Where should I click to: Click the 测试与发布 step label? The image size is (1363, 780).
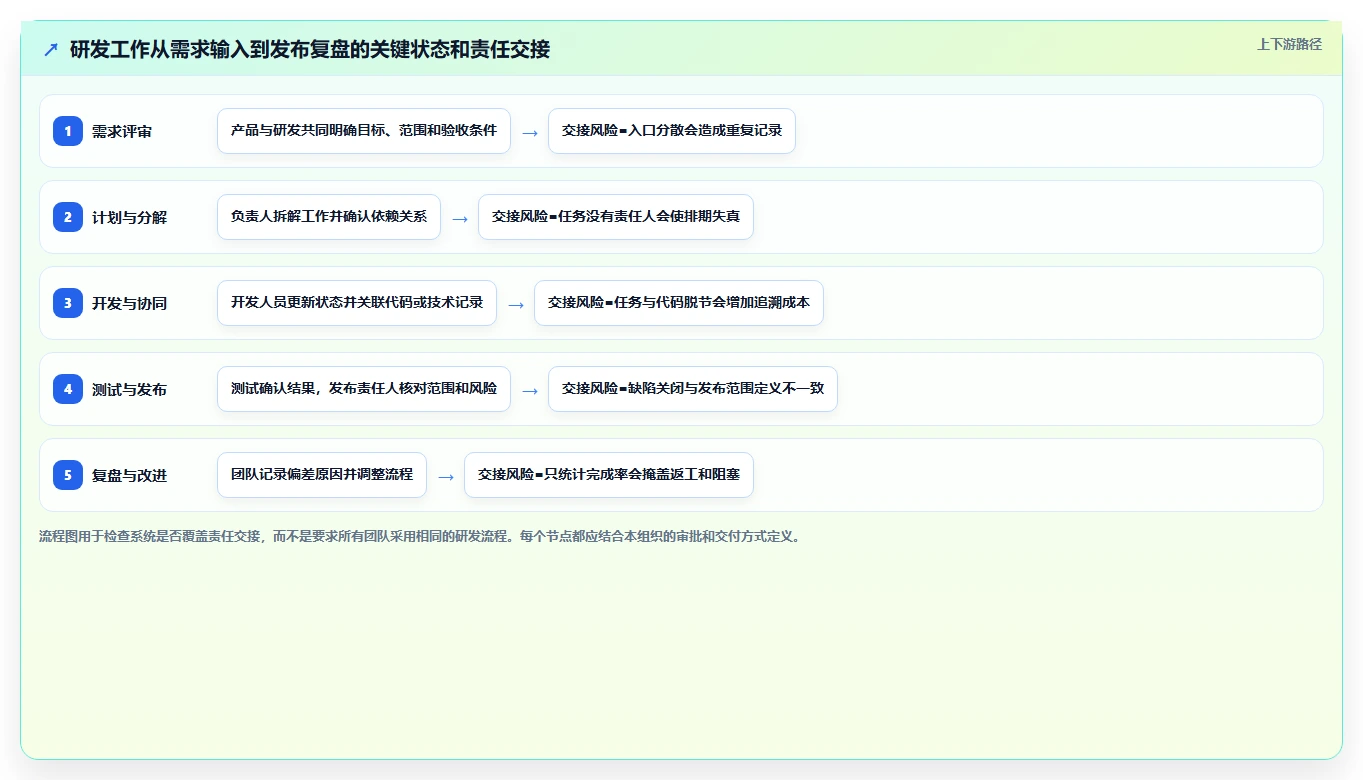[129, 389]
